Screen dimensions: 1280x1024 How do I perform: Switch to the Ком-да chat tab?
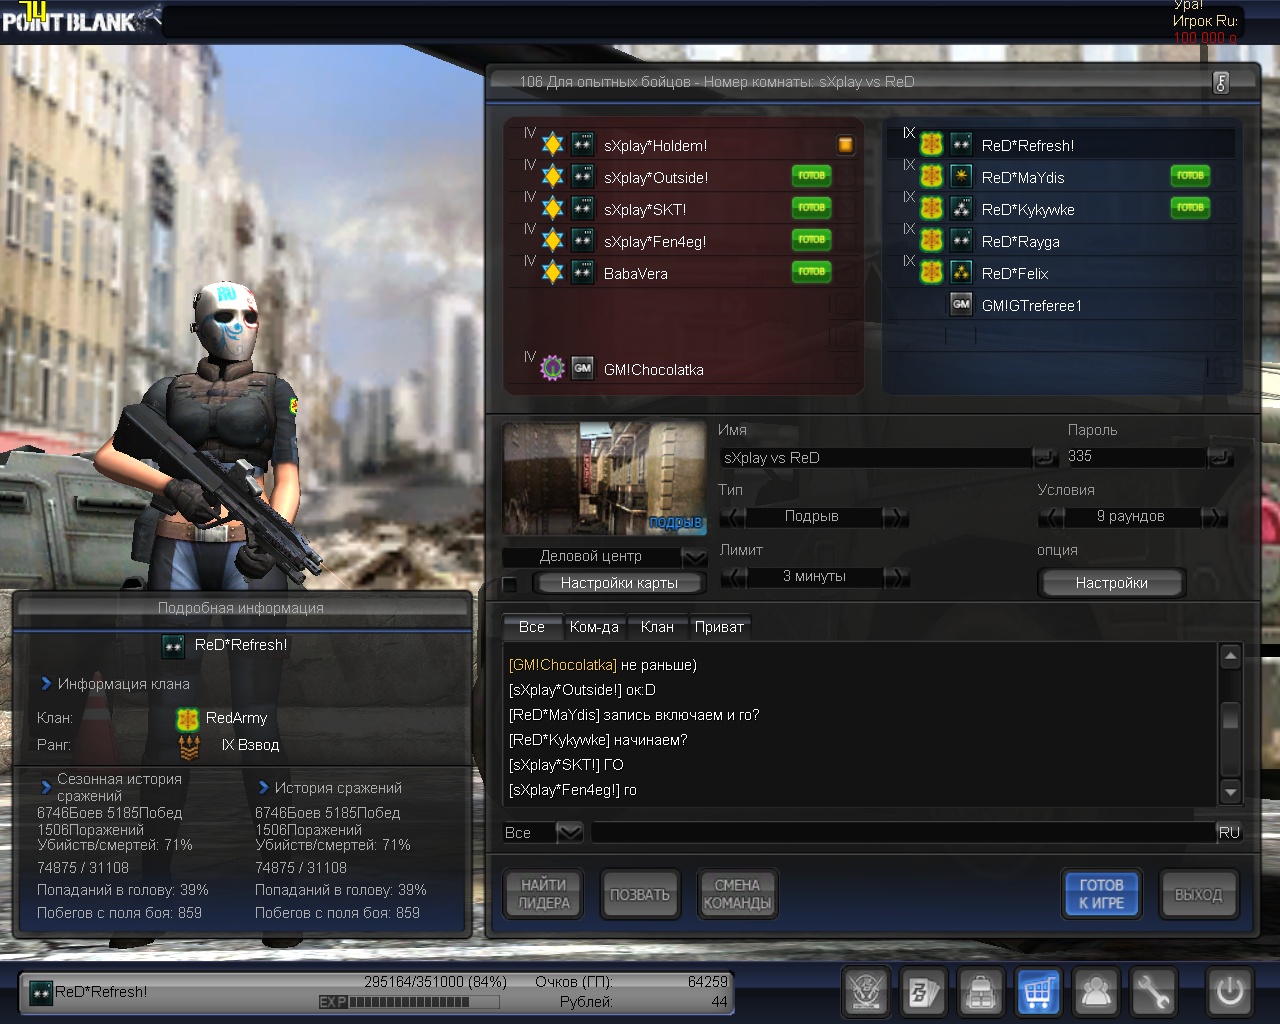(x=594, y=627)
